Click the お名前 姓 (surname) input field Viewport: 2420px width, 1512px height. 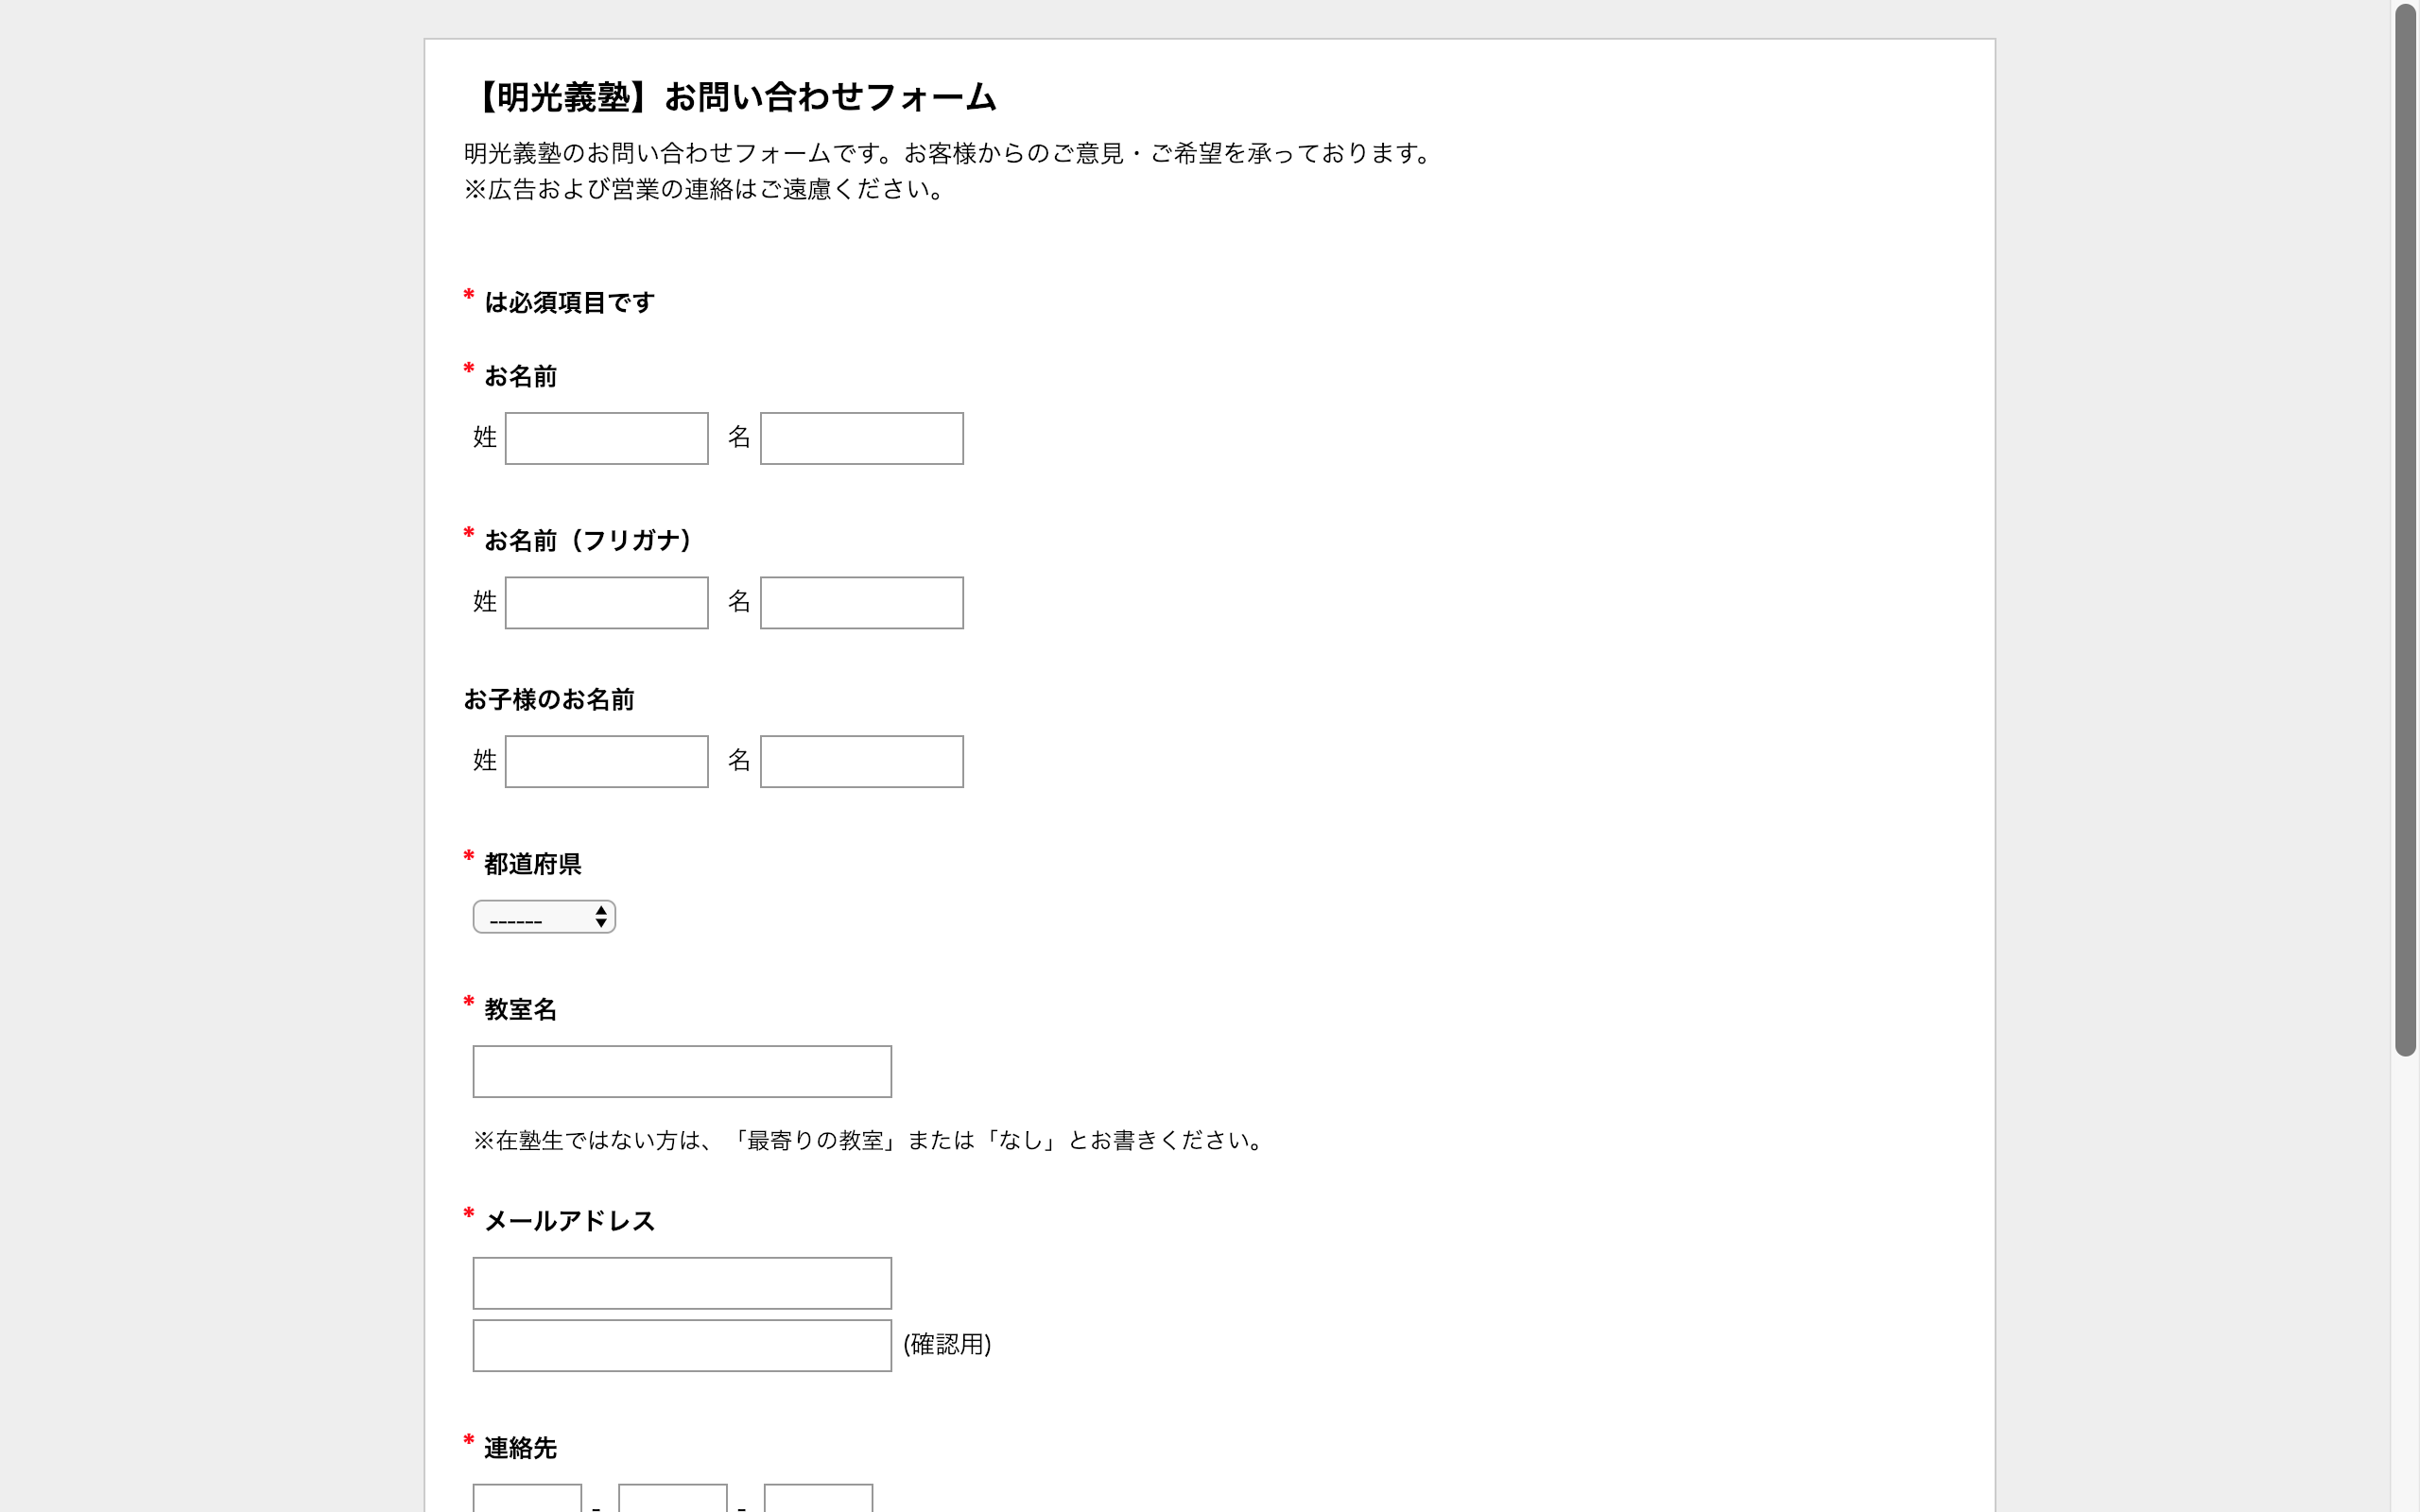coord(606,438)
